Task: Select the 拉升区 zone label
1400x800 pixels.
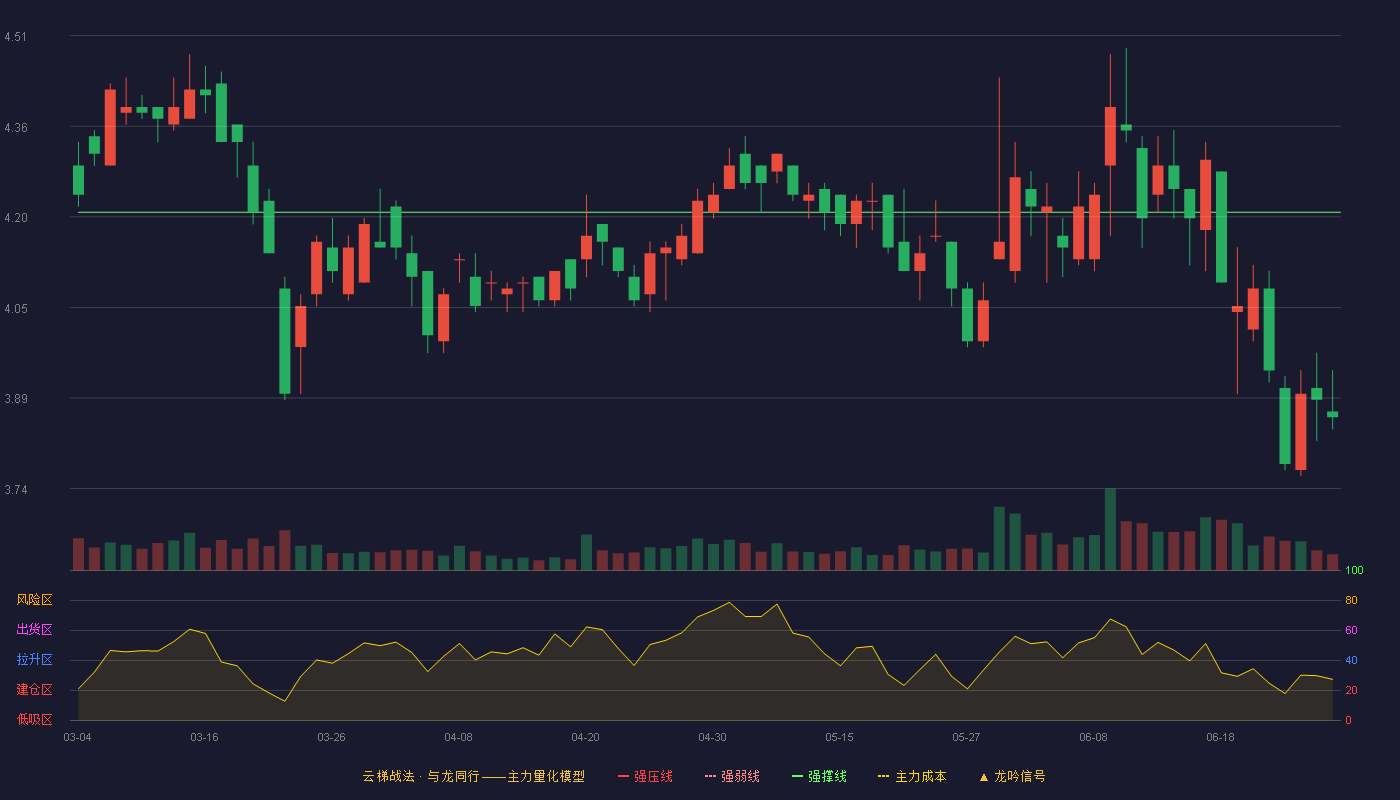Action: pyautogui.click(x=34, y=660)
